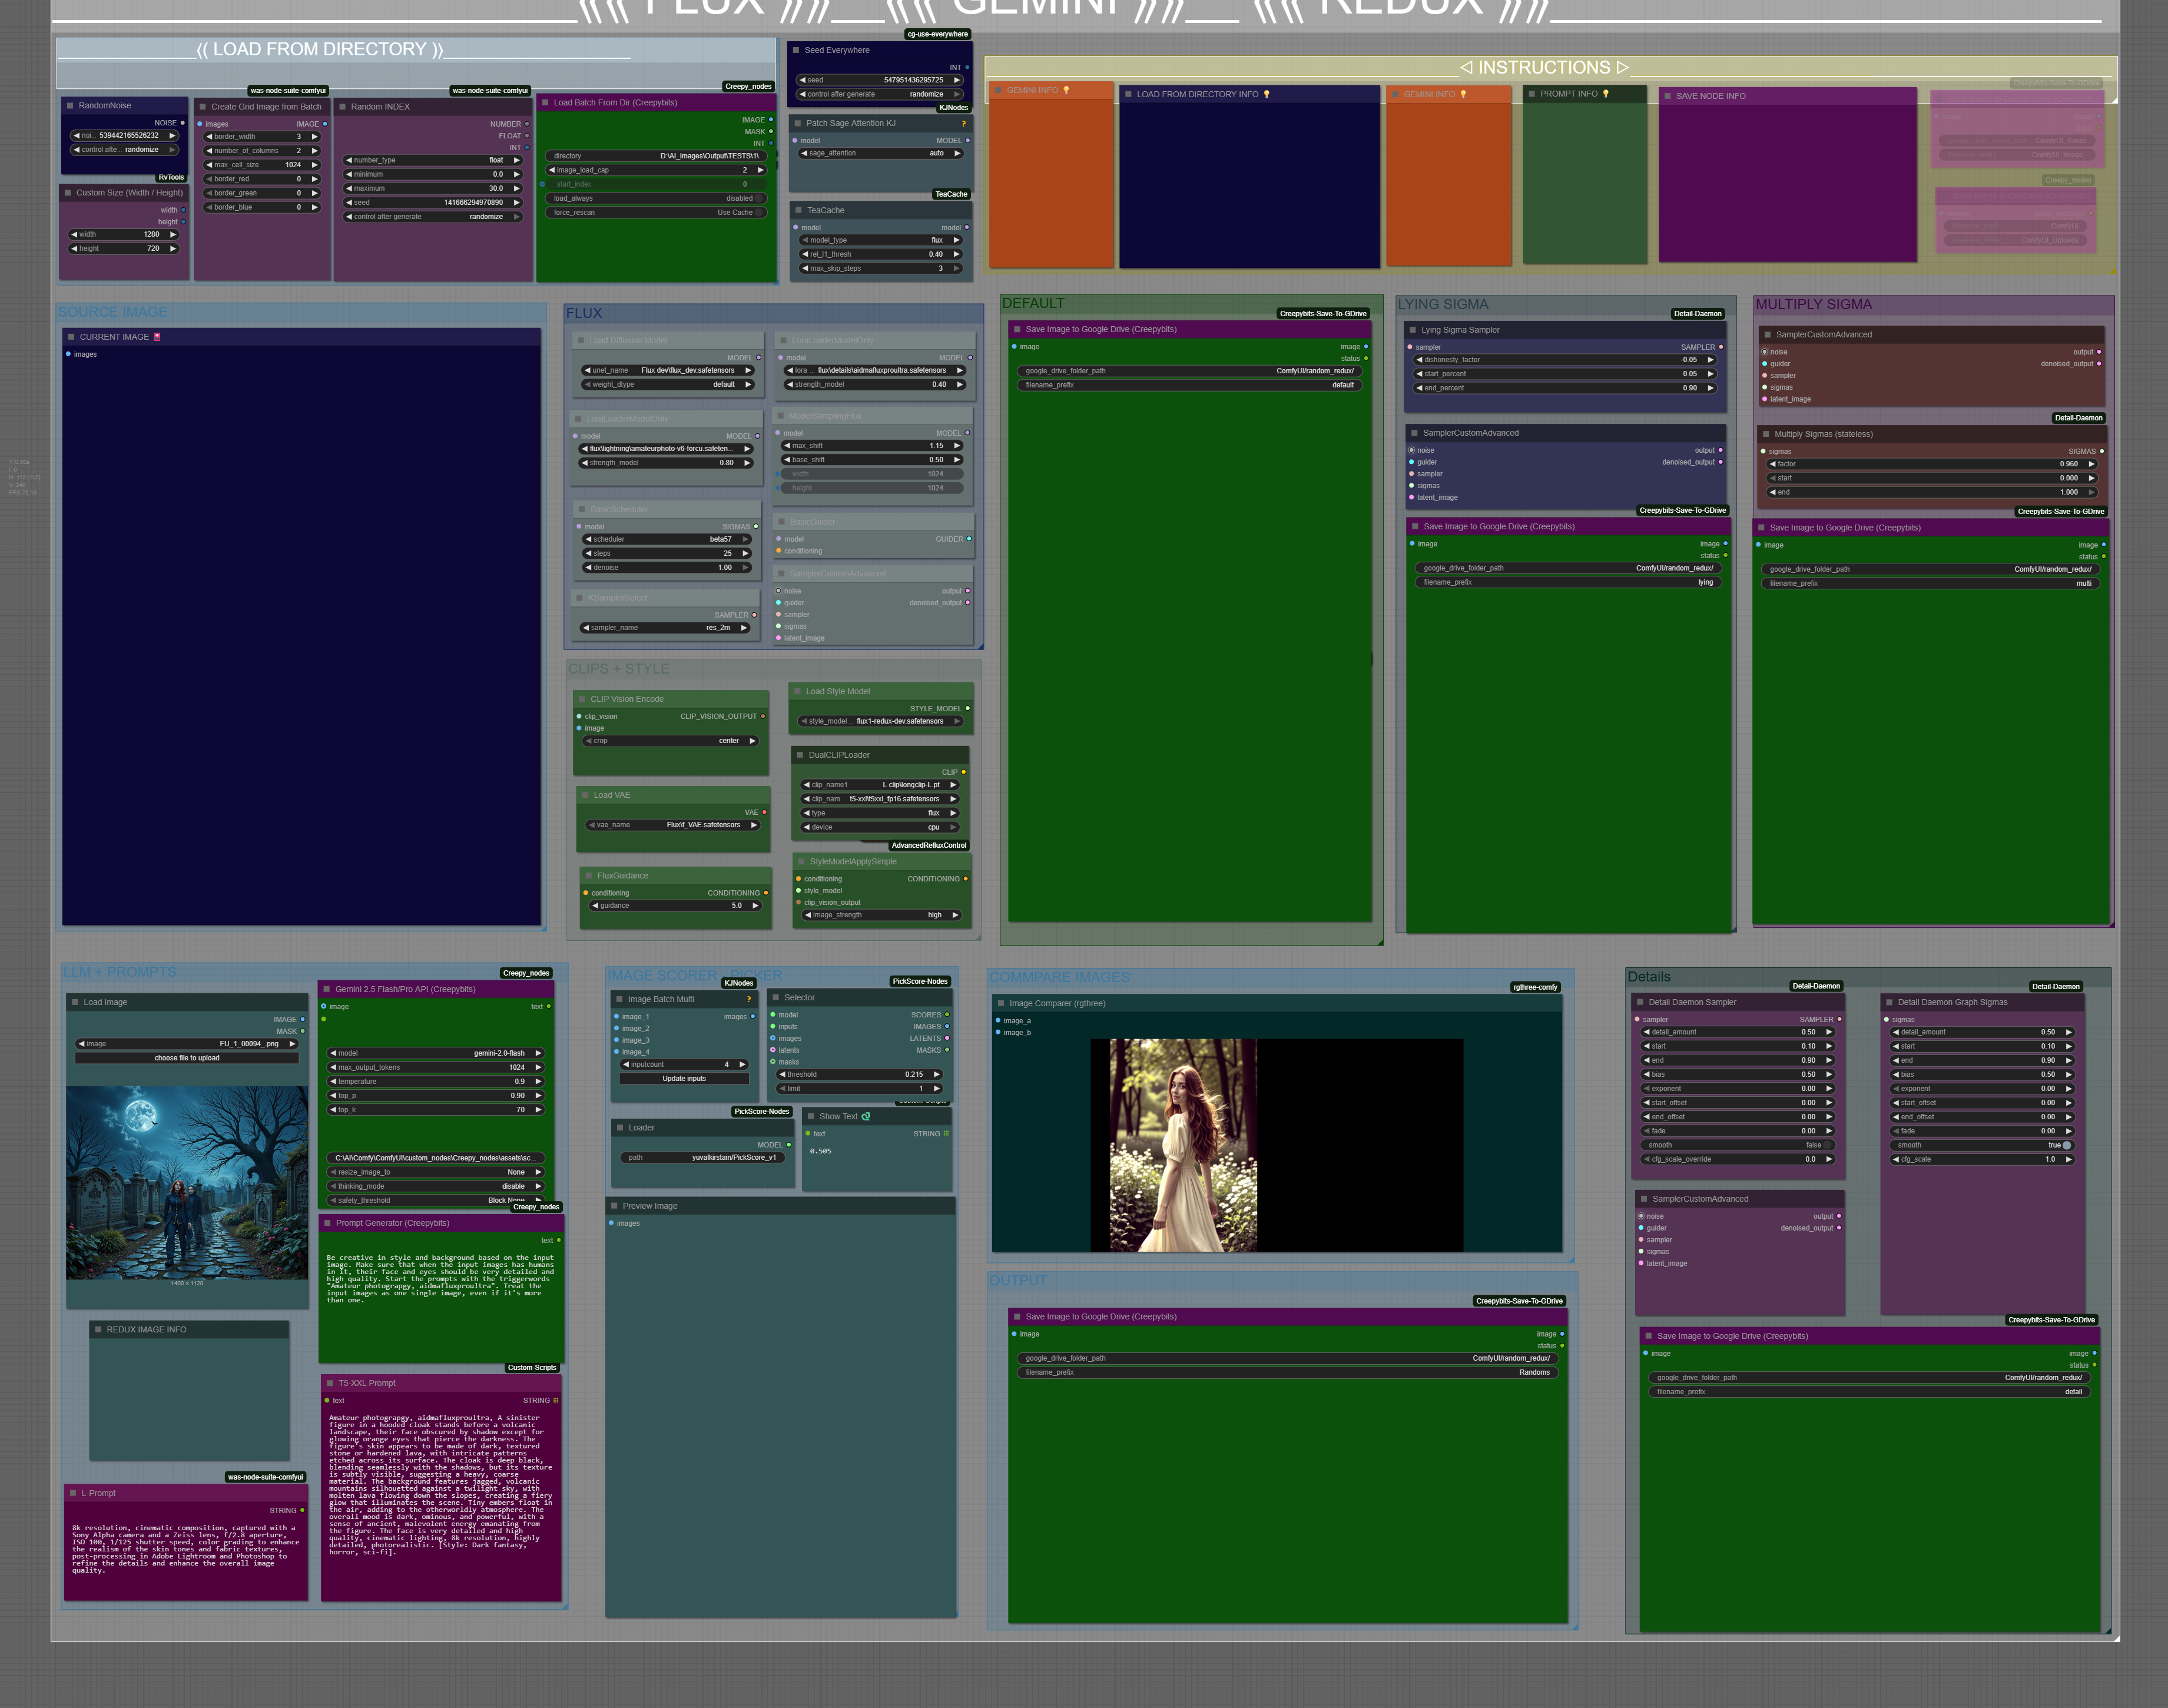Increase guidance value in FluxGuidance node
The width and height of the screenshot is (2168, 1708).
pyautogui.click(x=755, y=906)
